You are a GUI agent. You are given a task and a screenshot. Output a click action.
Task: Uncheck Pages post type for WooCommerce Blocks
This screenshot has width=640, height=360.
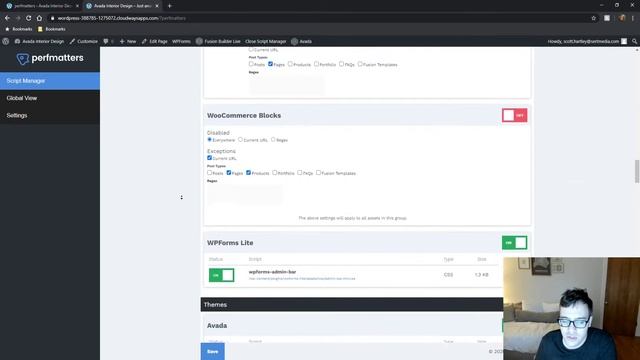[229, 173]
